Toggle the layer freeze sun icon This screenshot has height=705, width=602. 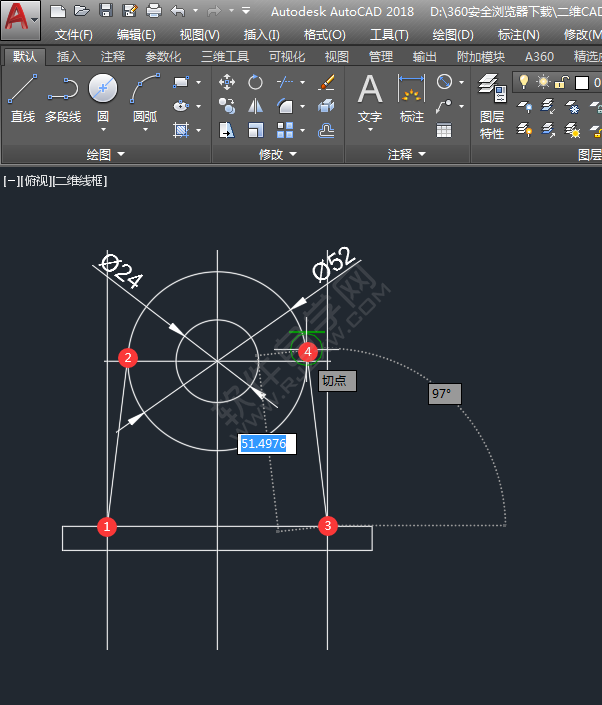tap(543, 82)
